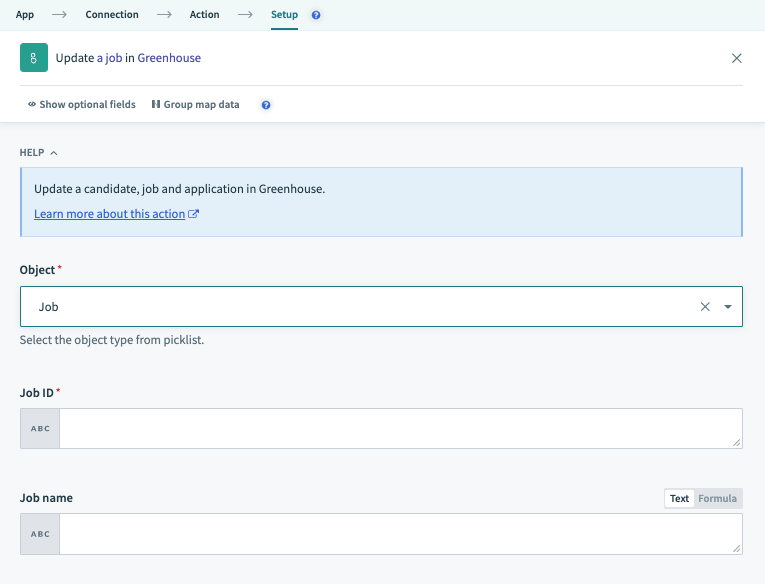Toggle Group map data
Screen dimensions: 765x584
tap(196, 105)
